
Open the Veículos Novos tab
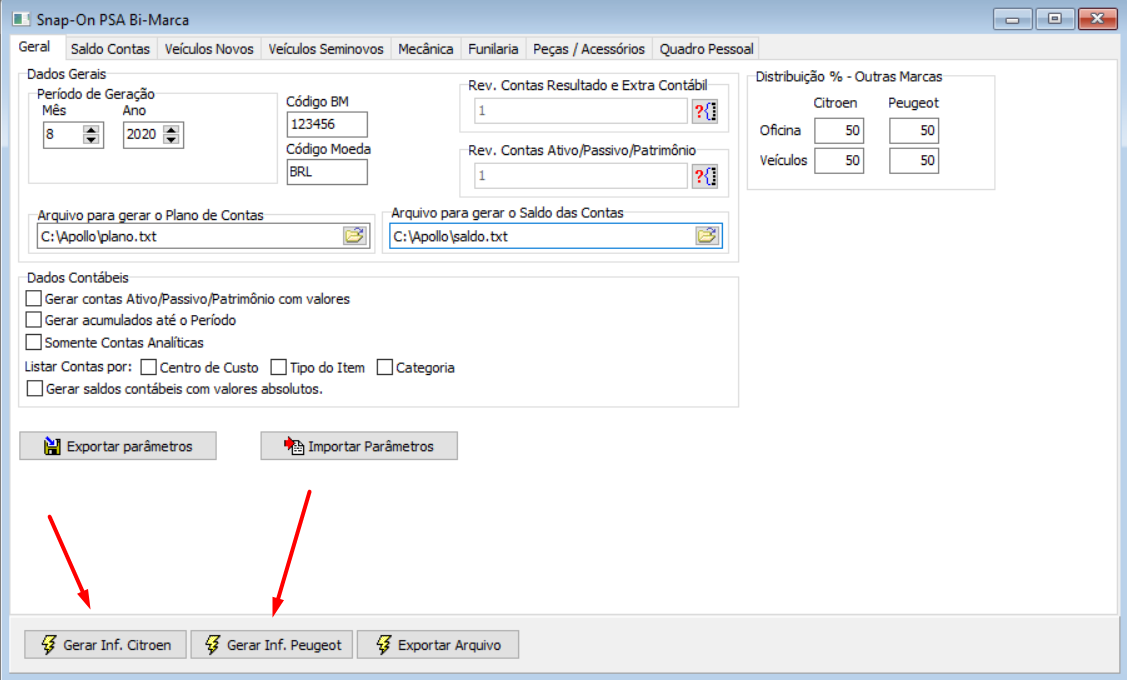coord(209,49)
